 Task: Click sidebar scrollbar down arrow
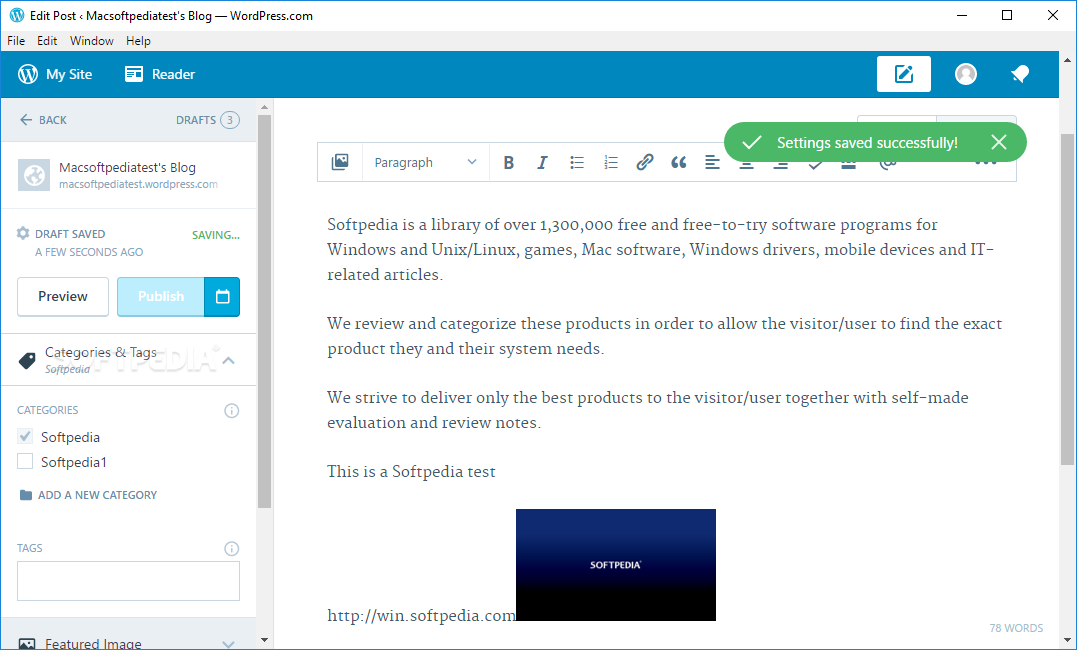[264, 640]
